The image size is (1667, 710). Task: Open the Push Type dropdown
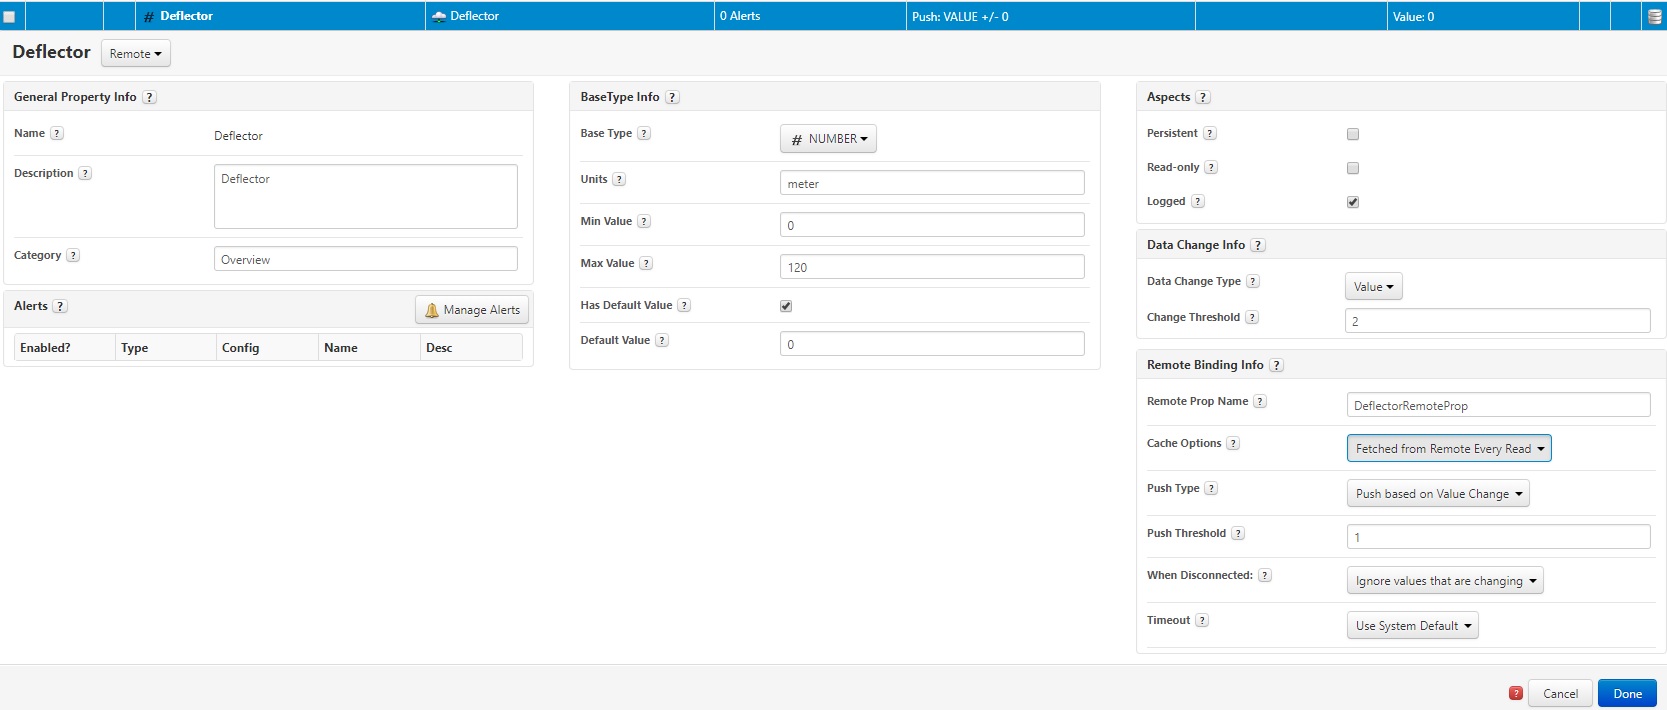coord(1437,494)
